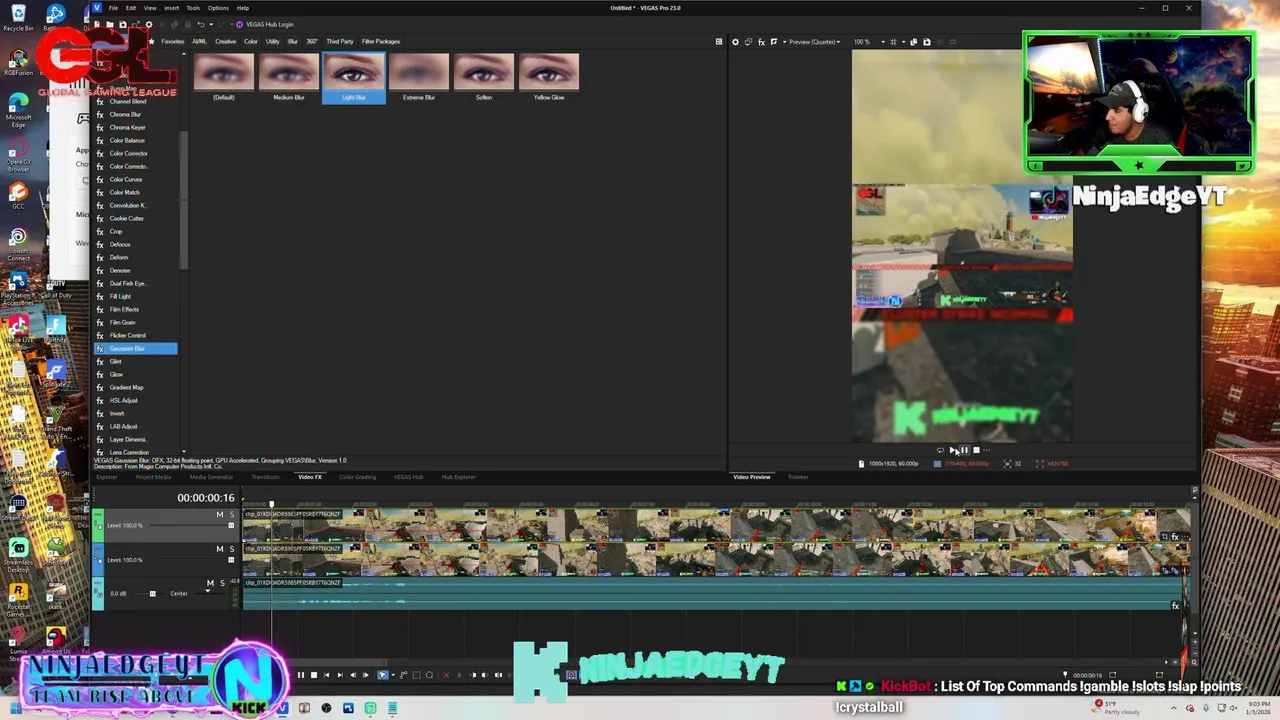Image resolution: width=1280 pixels, height=720 pixels.
Task: Filter effects by Third Party category
Action: point(340,41)
